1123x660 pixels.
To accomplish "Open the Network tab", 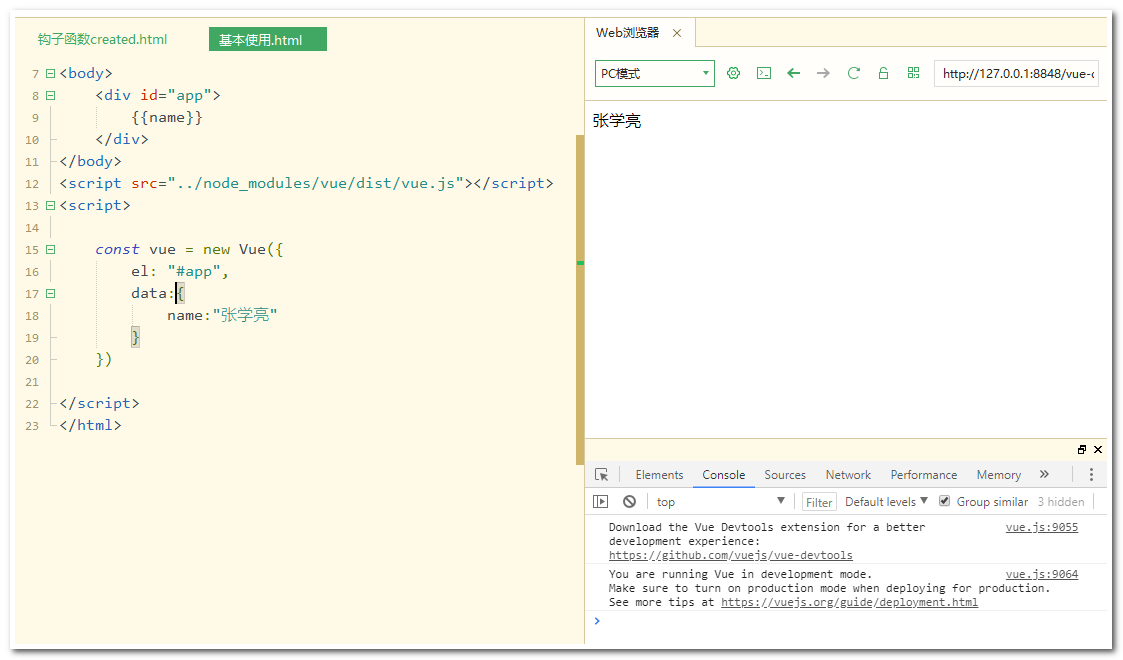I will (x=848, y=475).
